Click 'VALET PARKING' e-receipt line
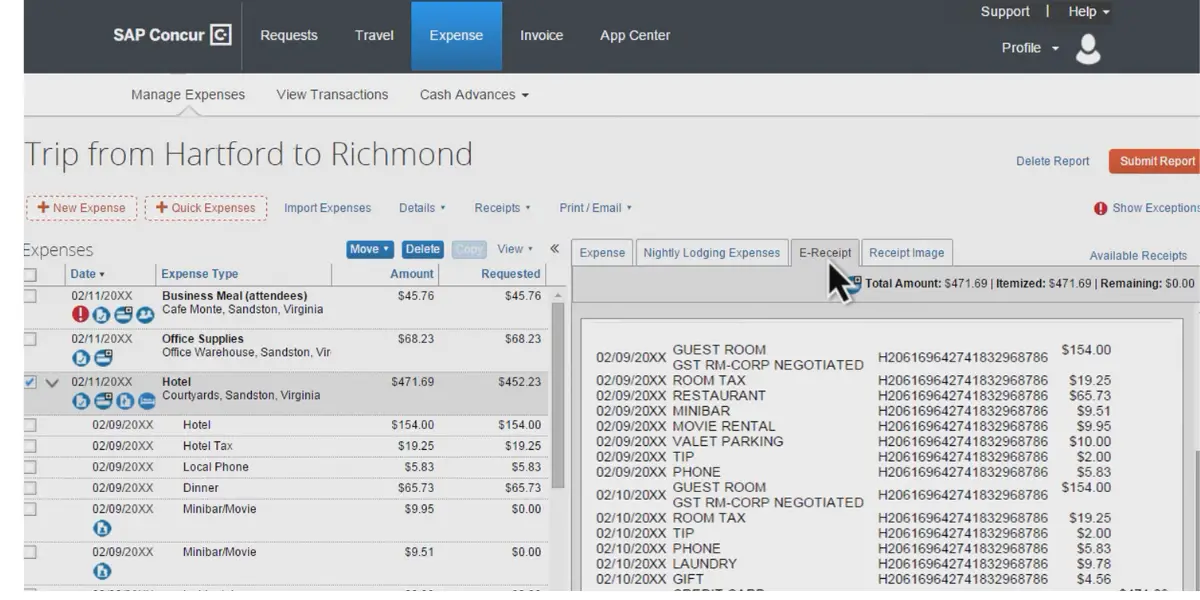The width and height of the screenshot is (1200, 600). [728, 441]
